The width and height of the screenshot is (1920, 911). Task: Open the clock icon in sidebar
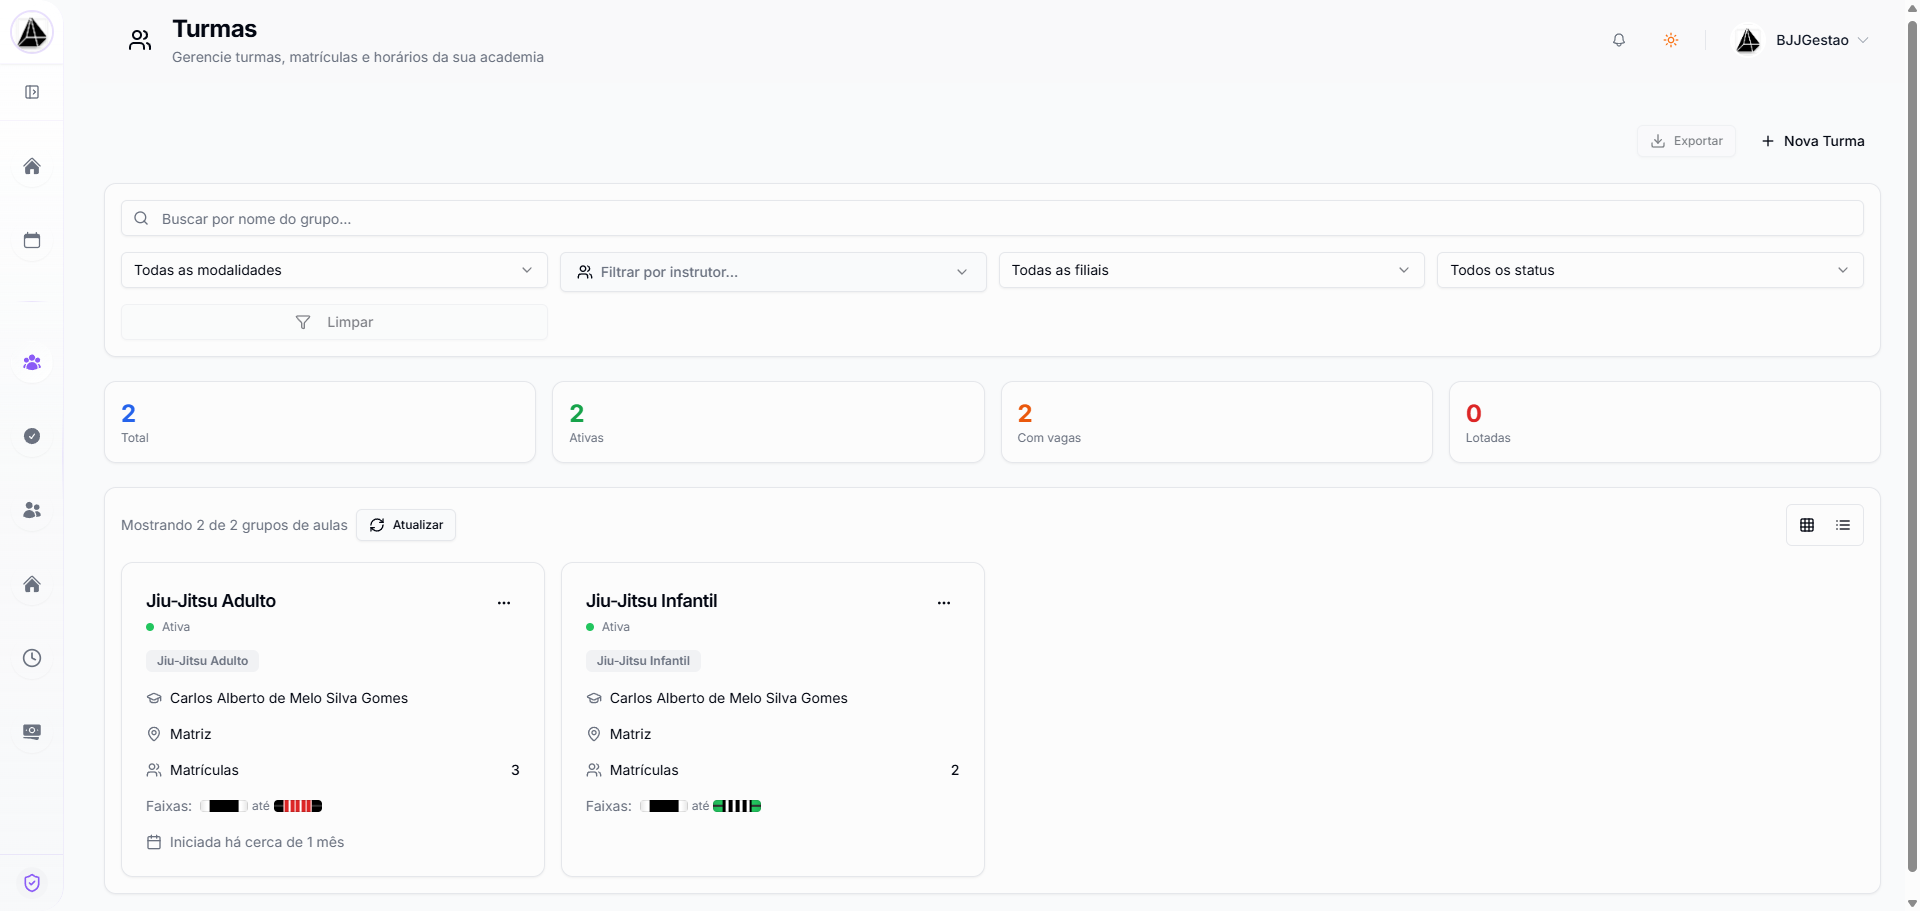32,658
